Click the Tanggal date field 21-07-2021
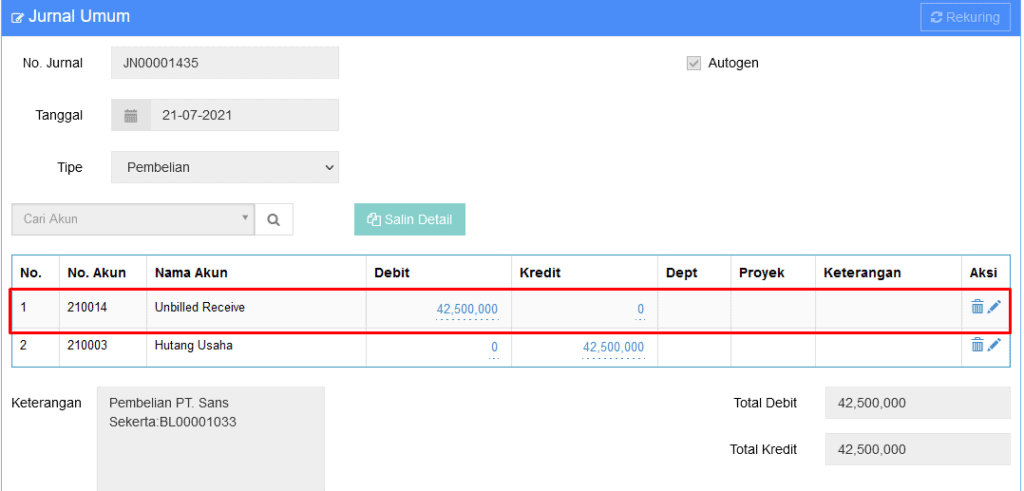This screenshot has height=491, width=1024. click(x=244, y=116)
